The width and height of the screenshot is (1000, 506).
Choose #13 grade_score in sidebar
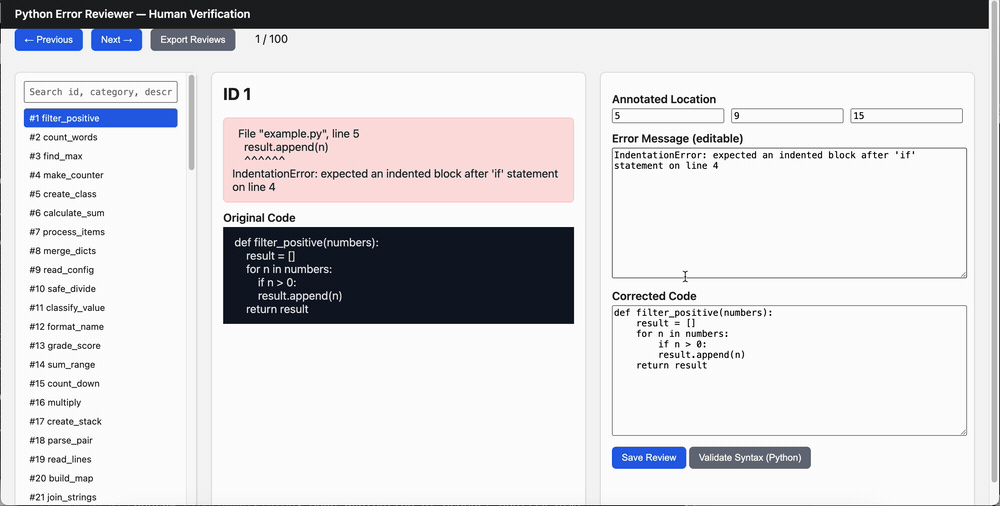(x=101, y=346)
